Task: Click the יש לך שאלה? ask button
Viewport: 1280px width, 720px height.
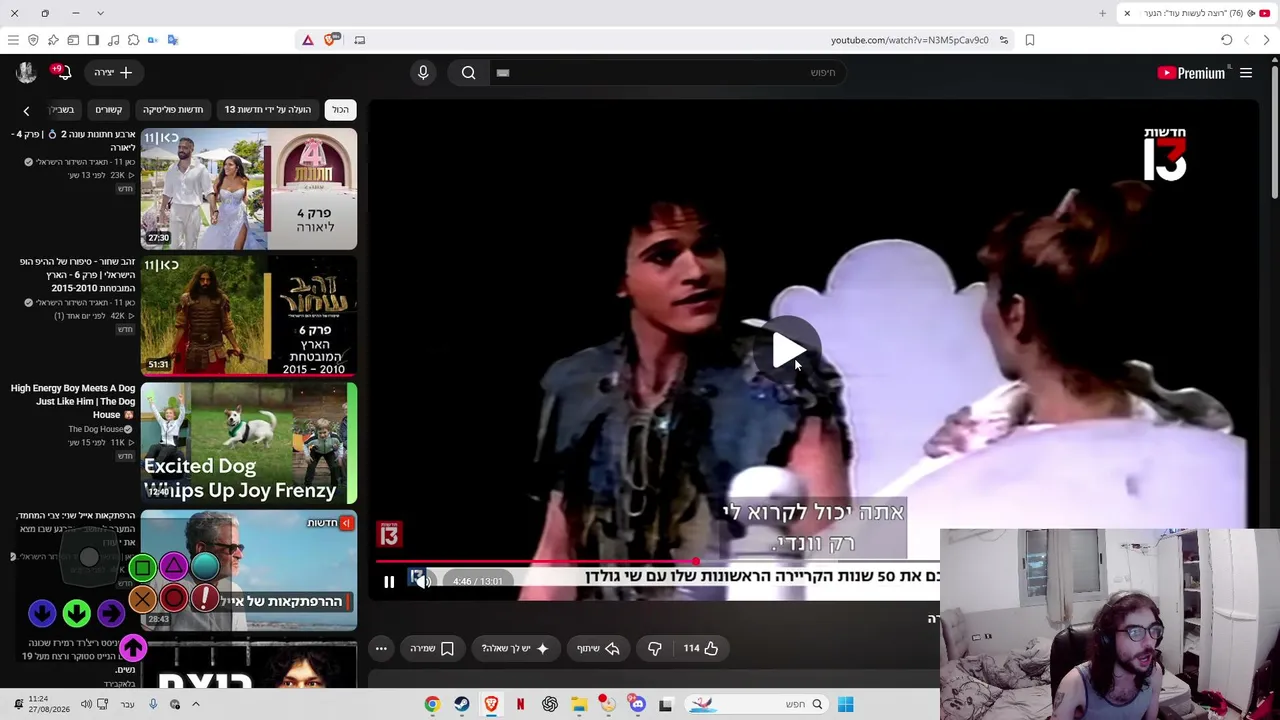Action: pyautogui.click(x=515, y=648)
